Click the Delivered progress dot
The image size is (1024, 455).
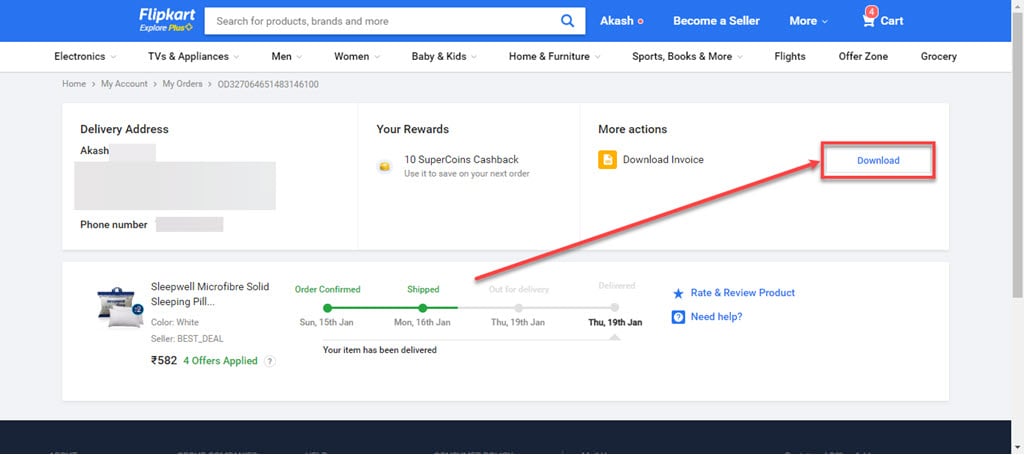tap(615, 307)
